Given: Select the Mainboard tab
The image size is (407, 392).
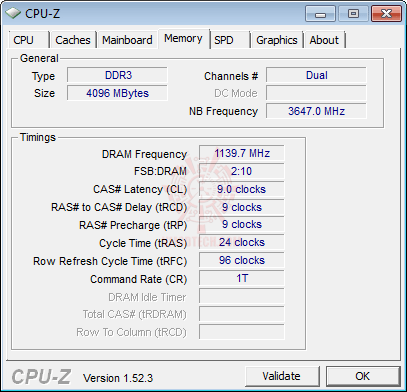Looking at the screenshot, I should 127,40.
